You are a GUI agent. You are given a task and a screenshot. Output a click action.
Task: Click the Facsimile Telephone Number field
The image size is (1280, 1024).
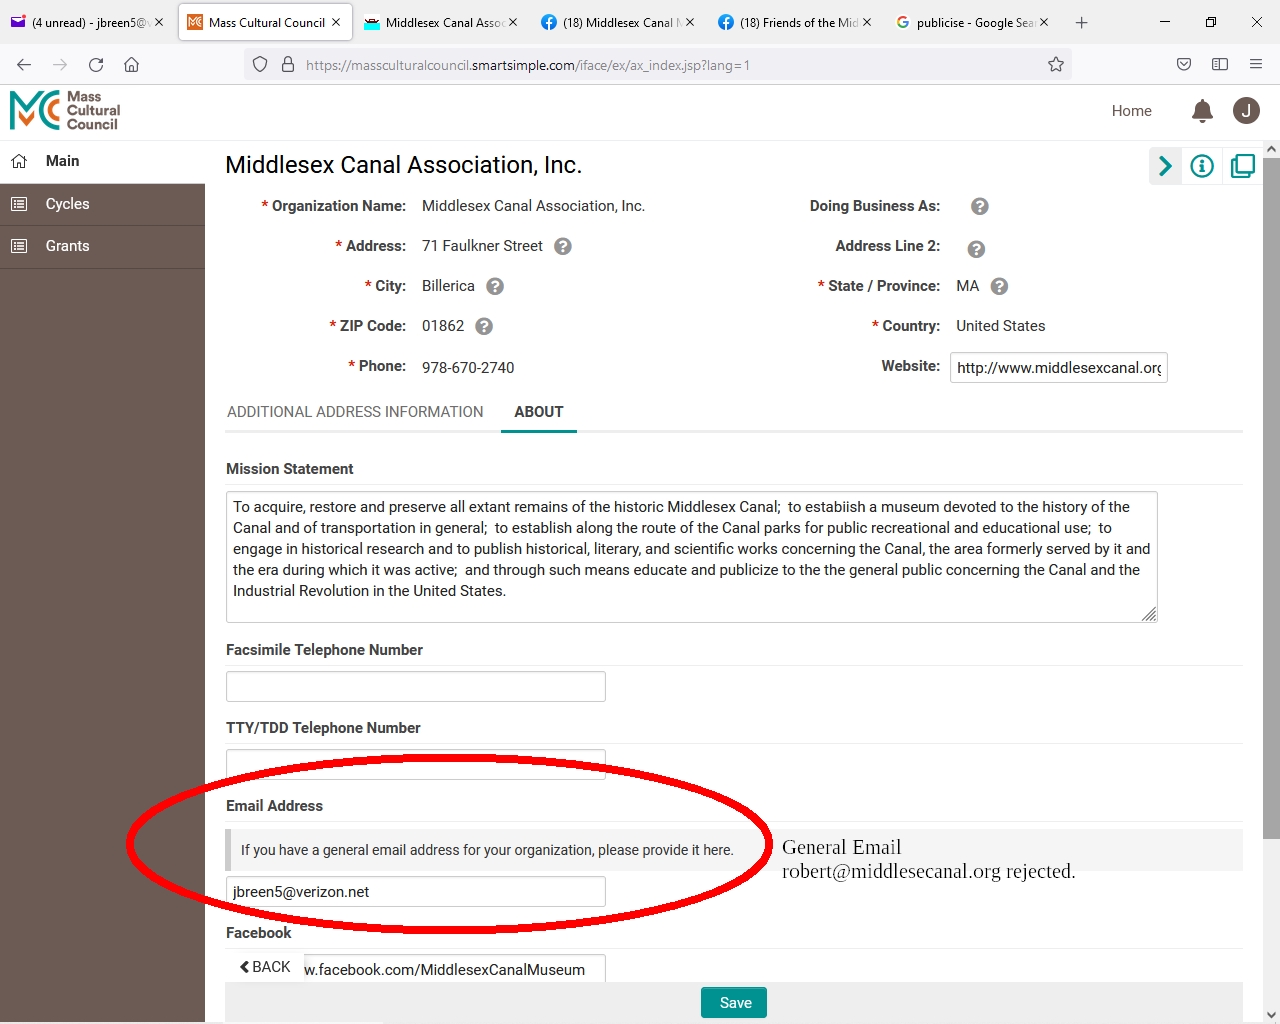416,687
